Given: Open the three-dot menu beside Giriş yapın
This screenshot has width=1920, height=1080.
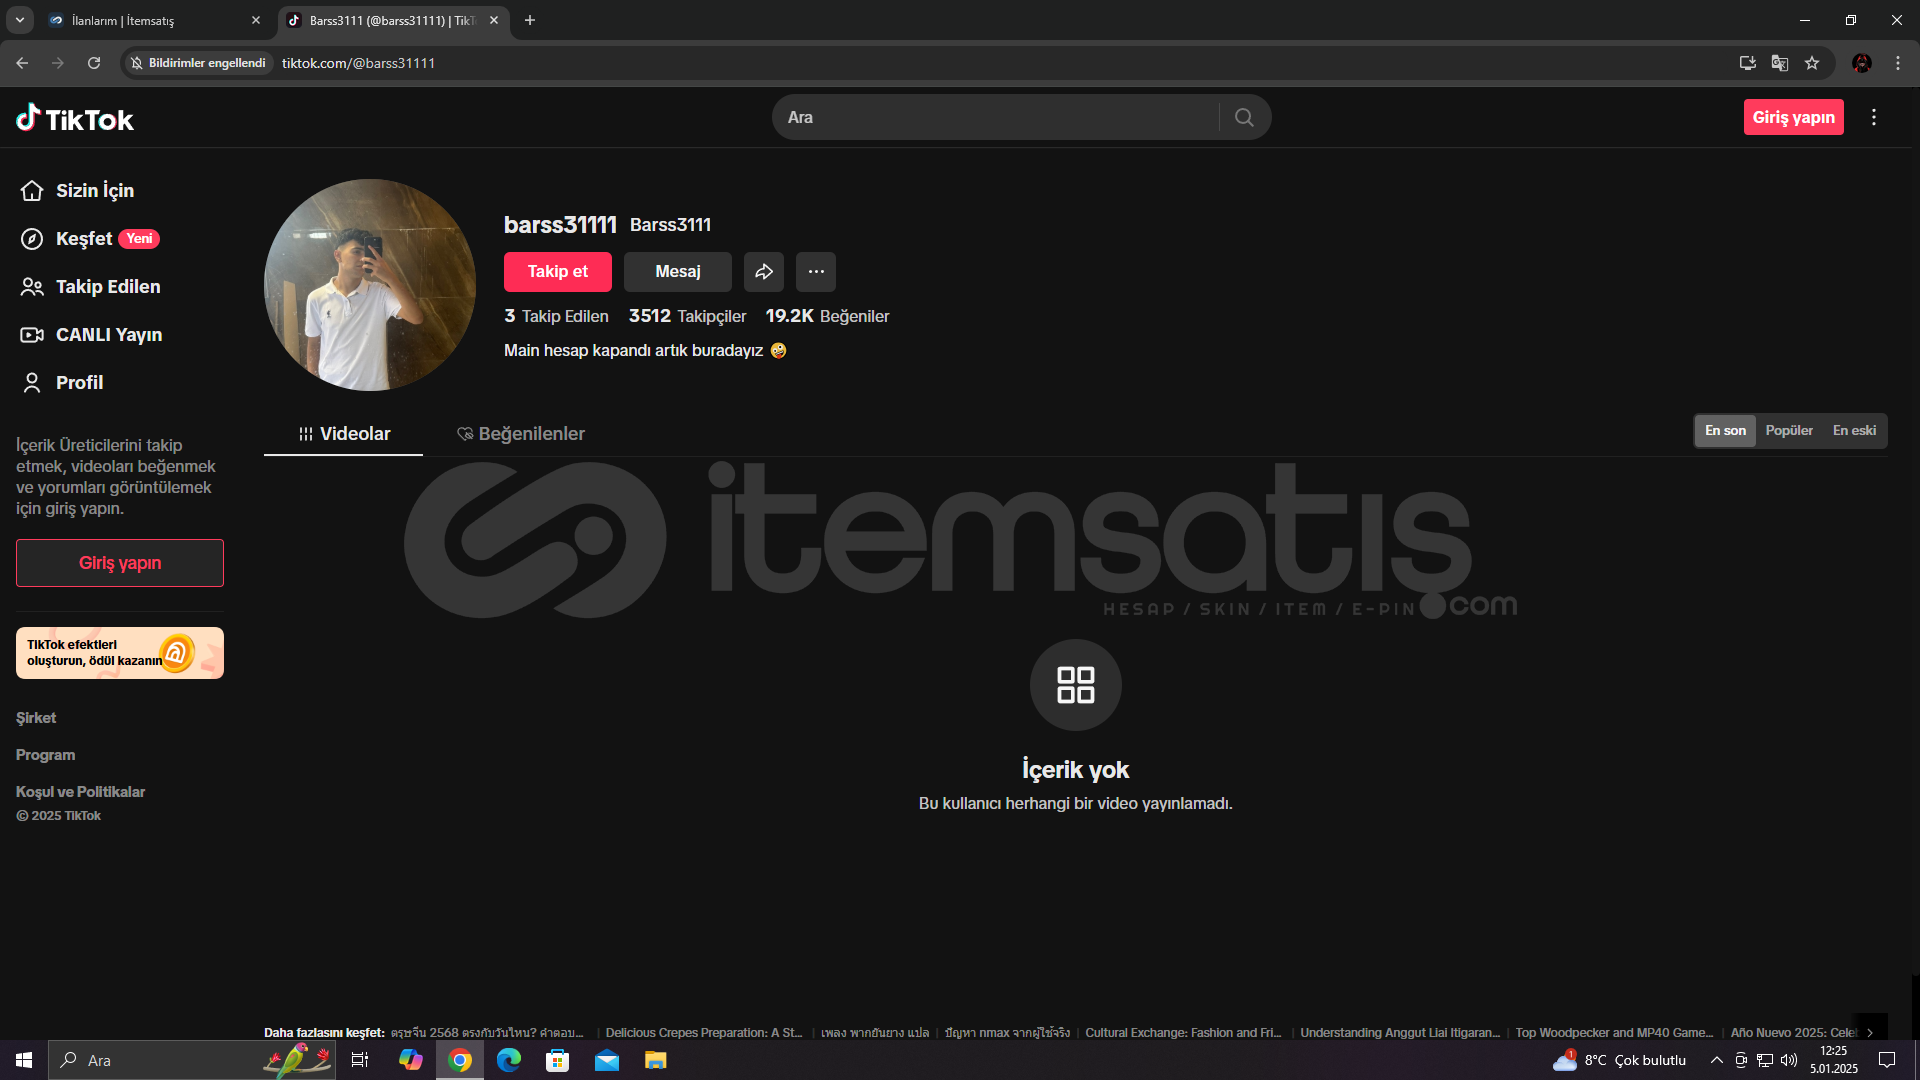Looking at the screenshot, I should click(1874, 117).
